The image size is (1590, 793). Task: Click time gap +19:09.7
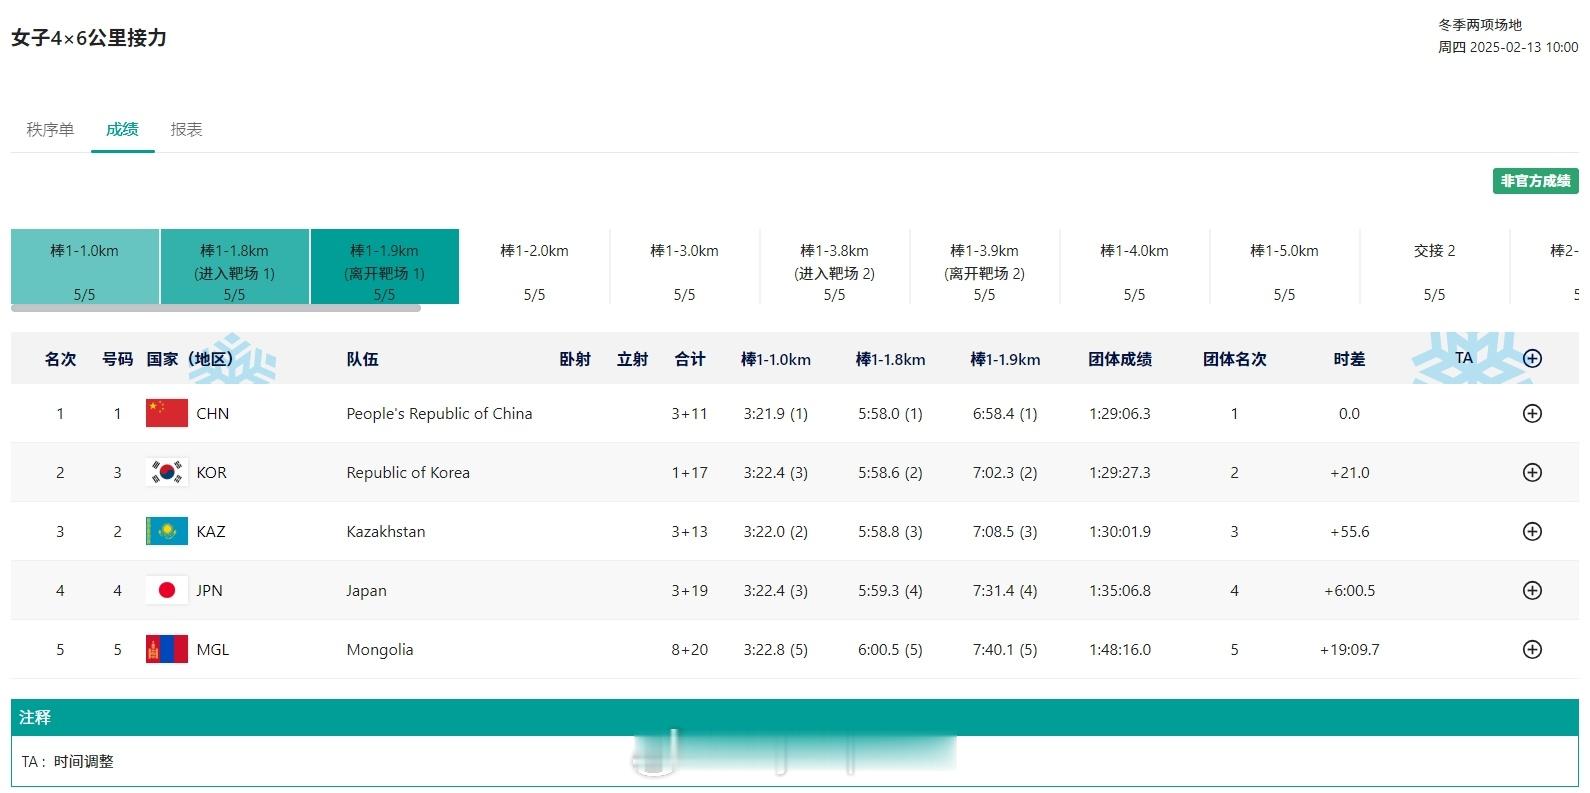coord(1349,649)
